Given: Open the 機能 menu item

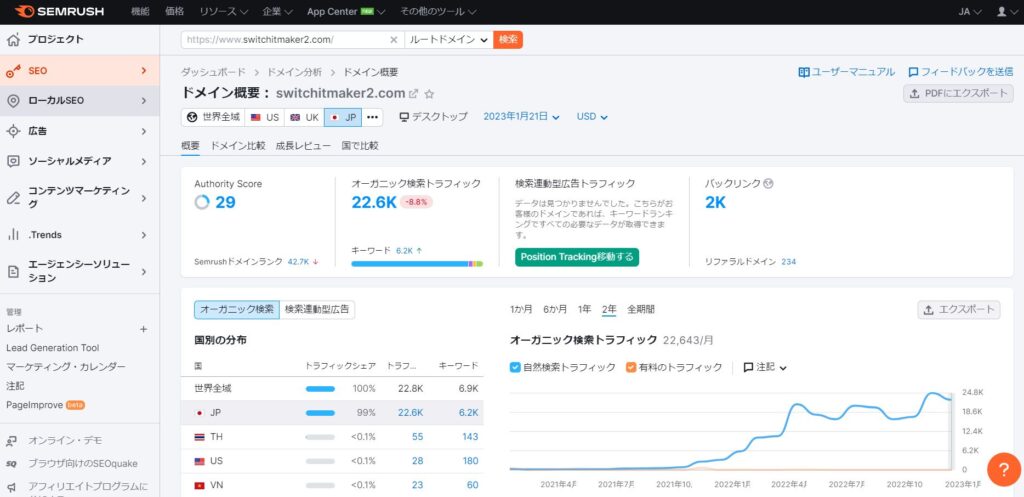Looking at the screenshot, I should tap(140, 12).
